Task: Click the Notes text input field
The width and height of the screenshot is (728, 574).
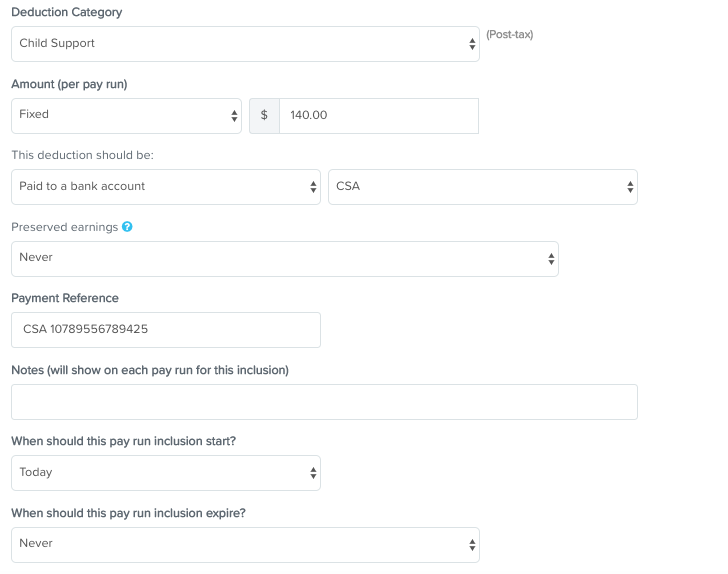Action: (x=324, y=402)
